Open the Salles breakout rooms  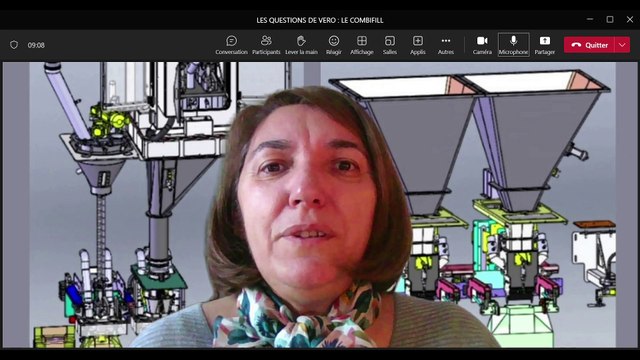pos(390,45)
